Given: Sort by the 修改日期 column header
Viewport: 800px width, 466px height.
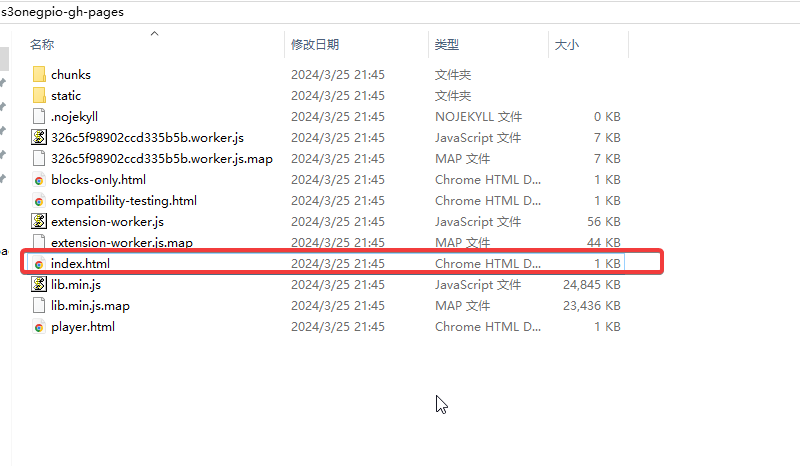Looking at the screenshot, I should coord(315,44).
